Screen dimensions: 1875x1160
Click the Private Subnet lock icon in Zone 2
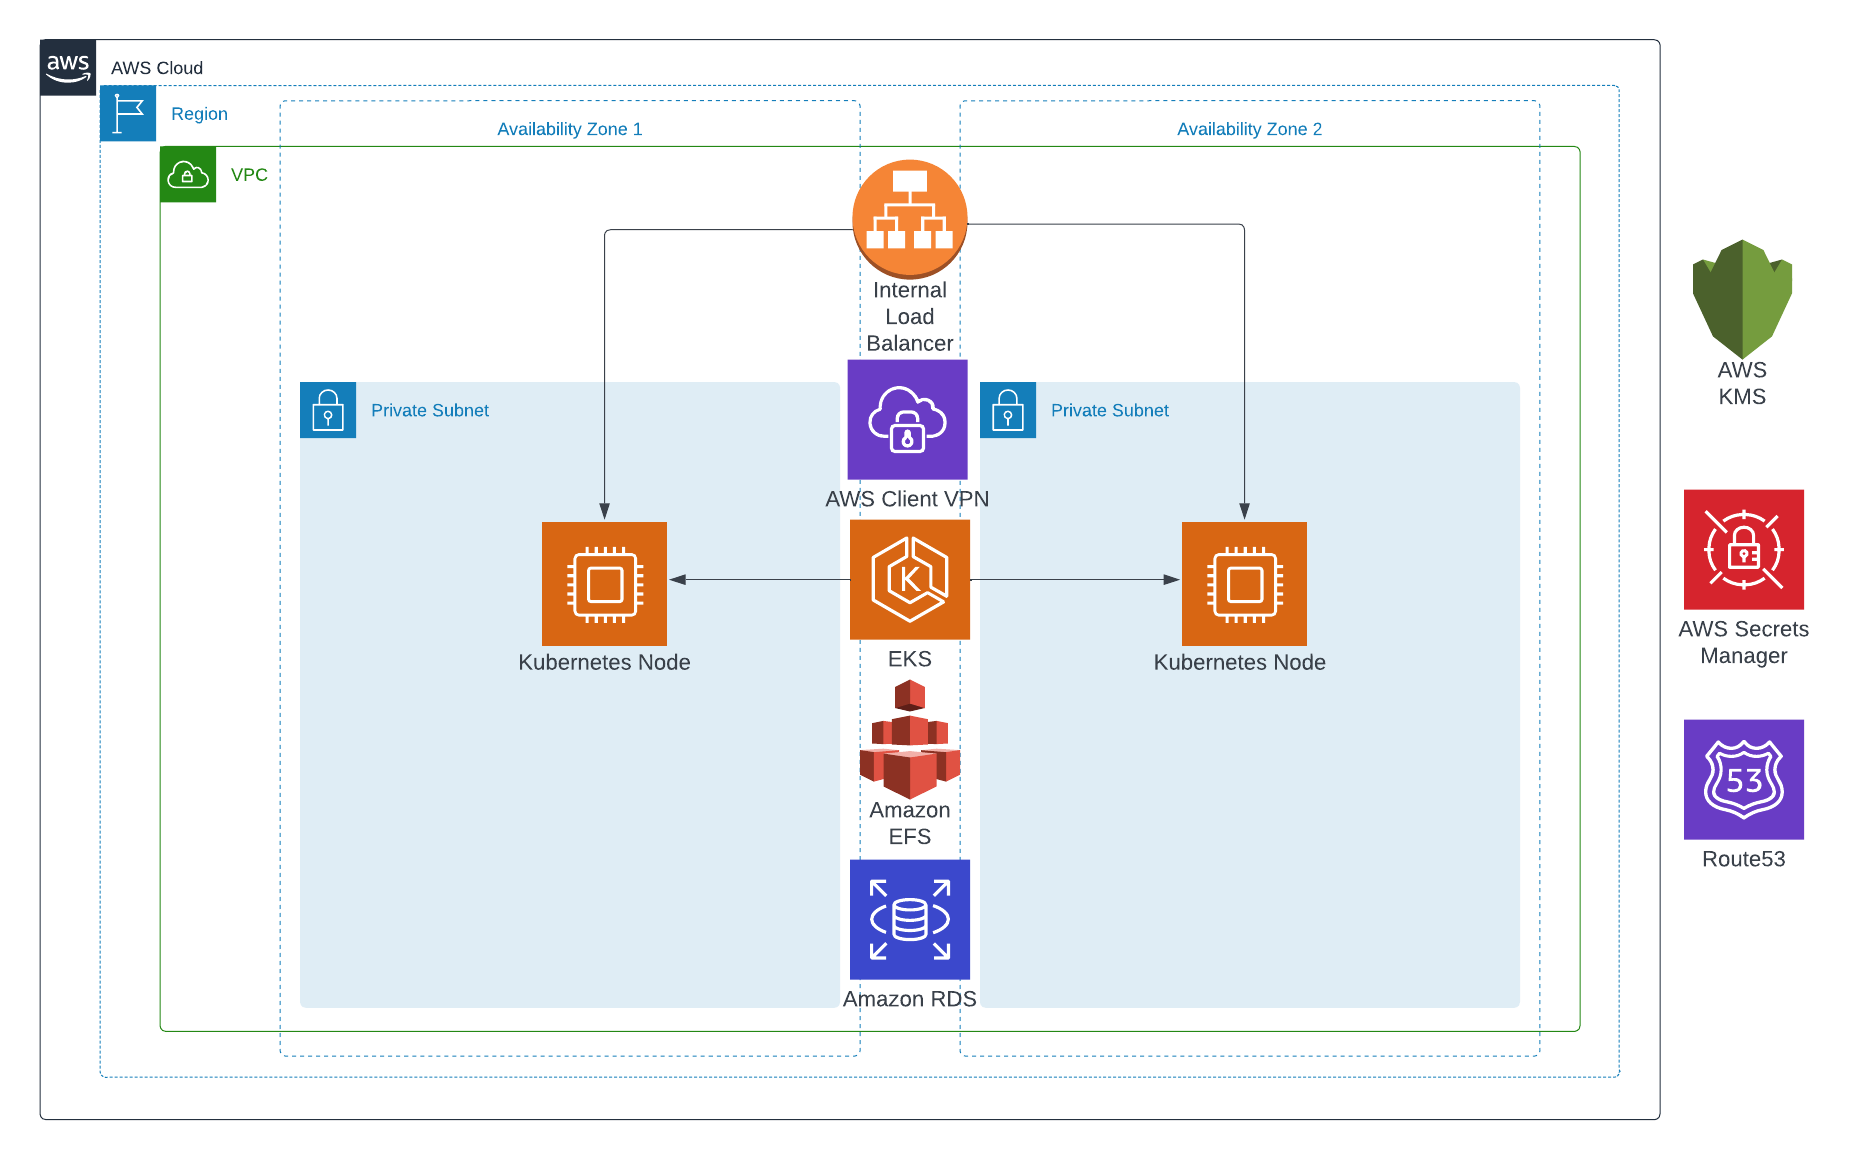1008,410
